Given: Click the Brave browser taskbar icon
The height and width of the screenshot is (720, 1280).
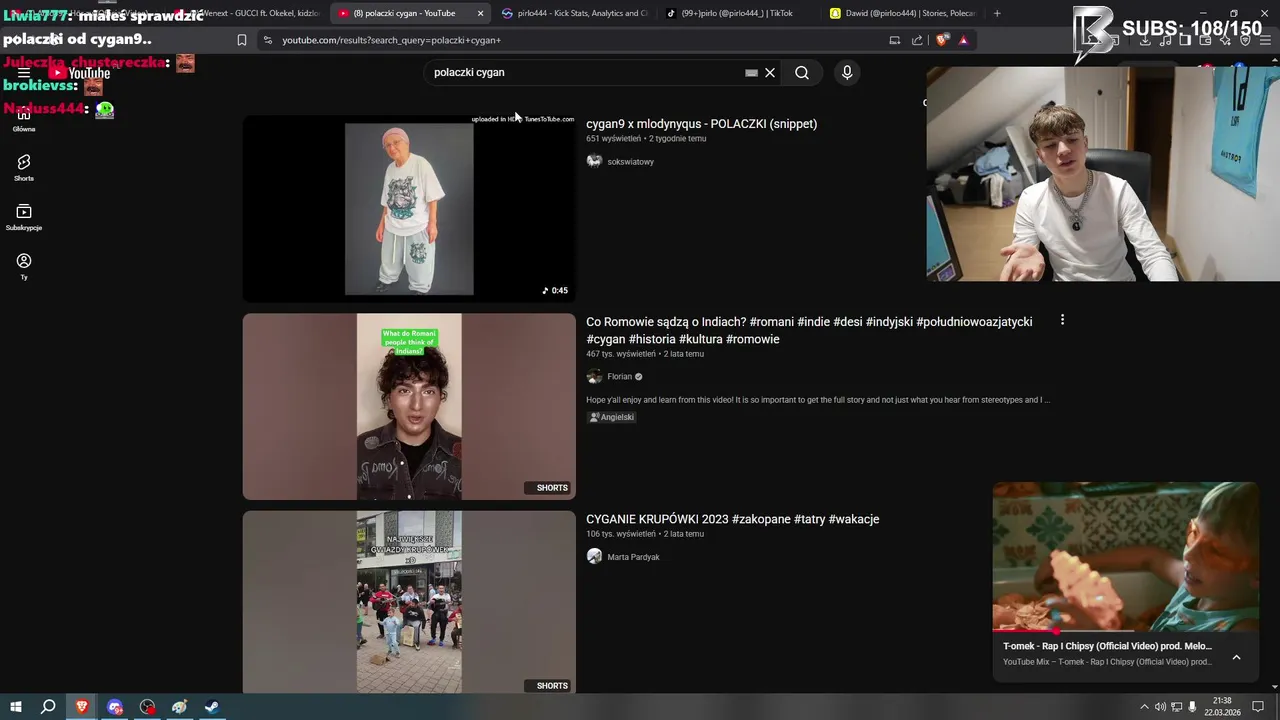Looking at the screenshot, I should [x=82, y=707].
